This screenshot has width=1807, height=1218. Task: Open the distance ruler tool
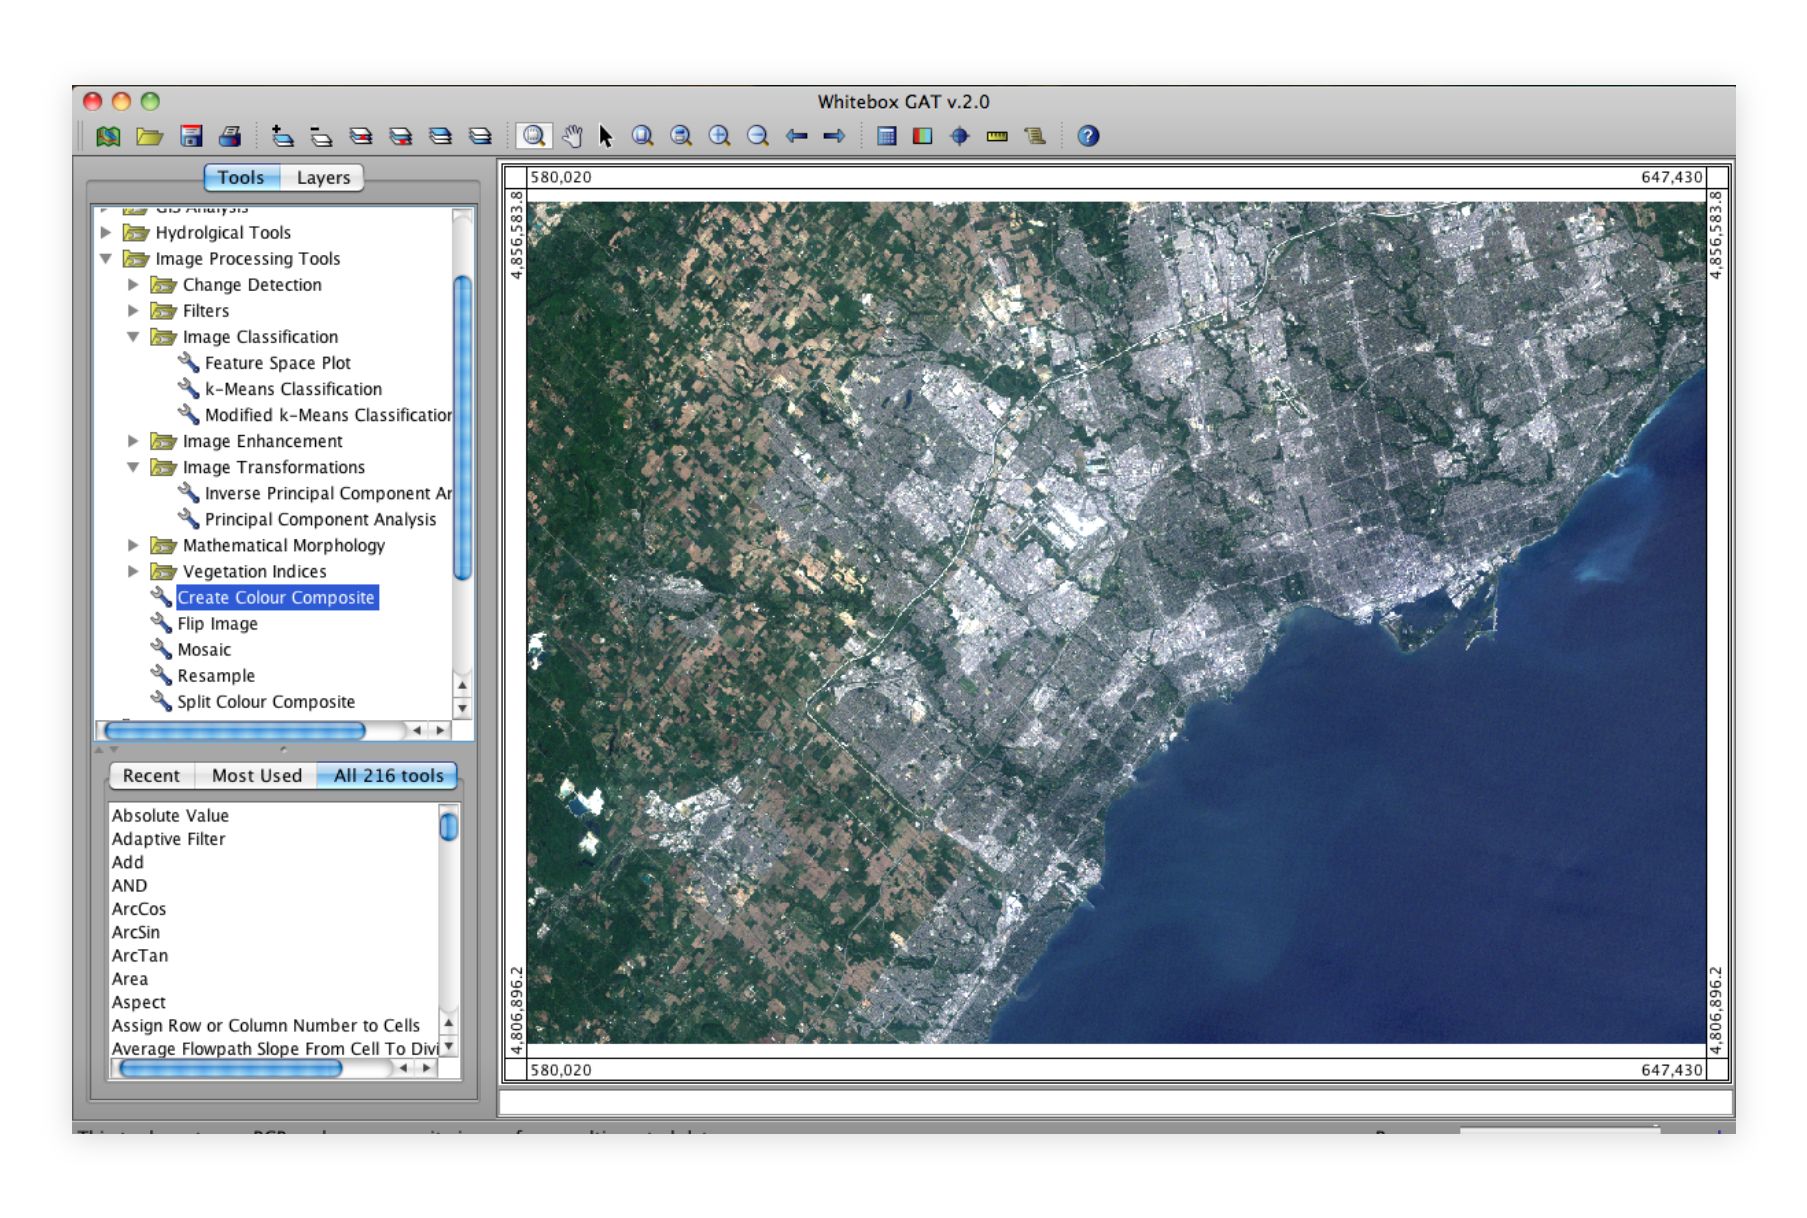[x=997, y=136]
